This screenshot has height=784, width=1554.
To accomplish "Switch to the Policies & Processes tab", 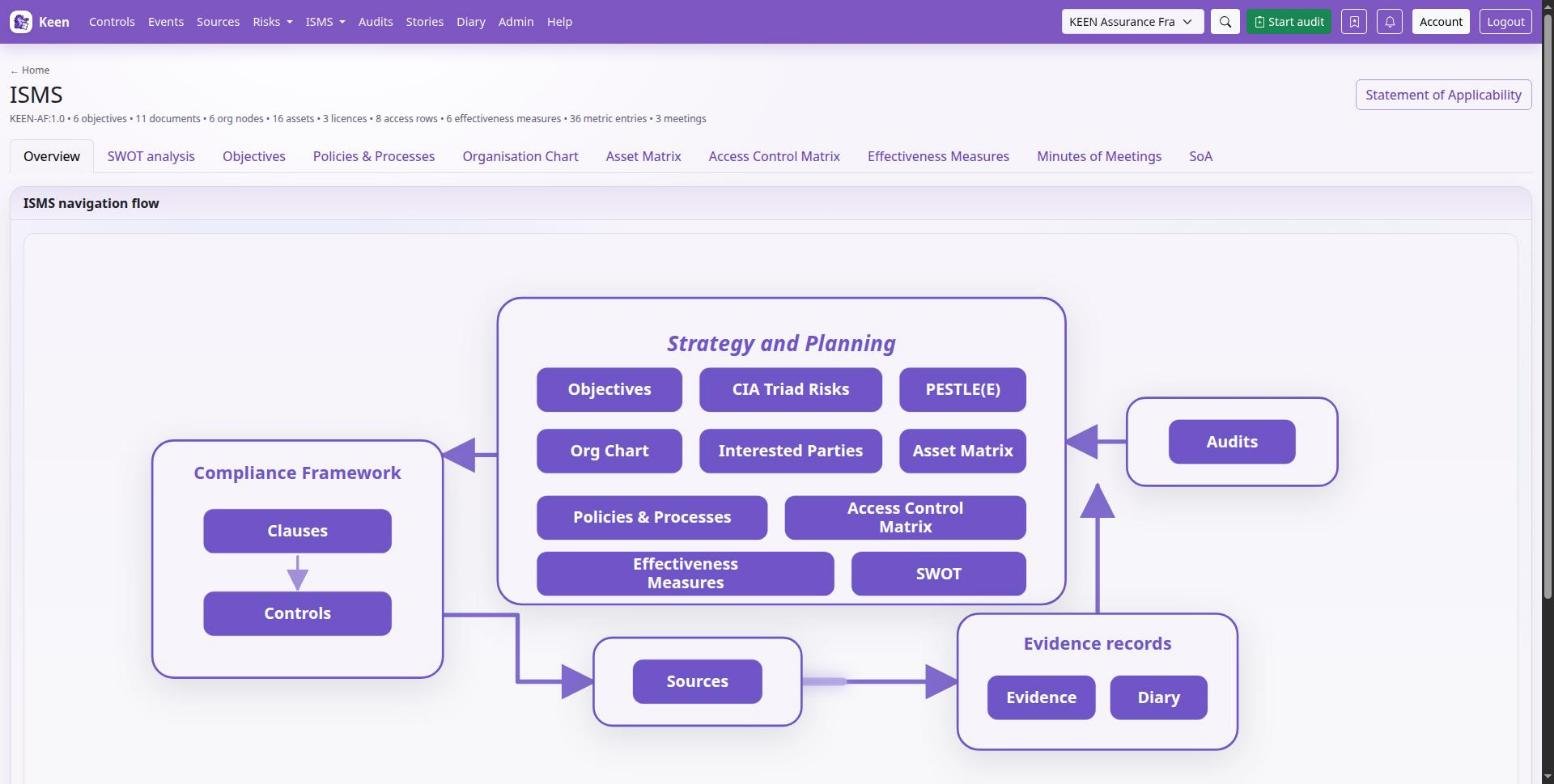I will pyautogui.click(x=374, y=156).
